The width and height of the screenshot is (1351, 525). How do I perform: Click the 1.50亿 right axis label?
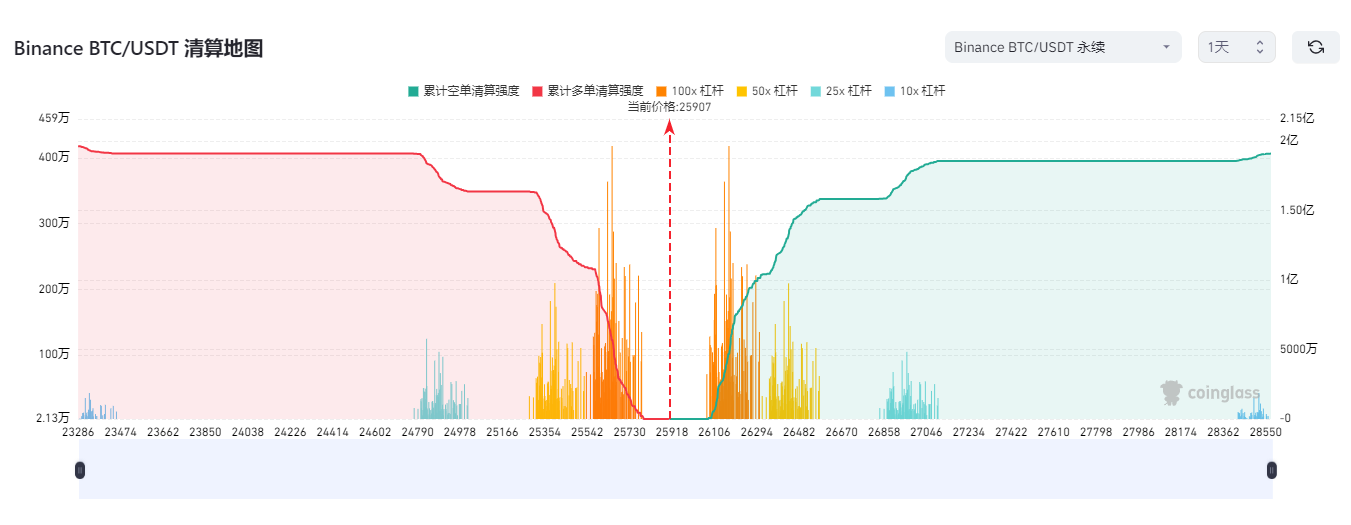point(1297,210)
